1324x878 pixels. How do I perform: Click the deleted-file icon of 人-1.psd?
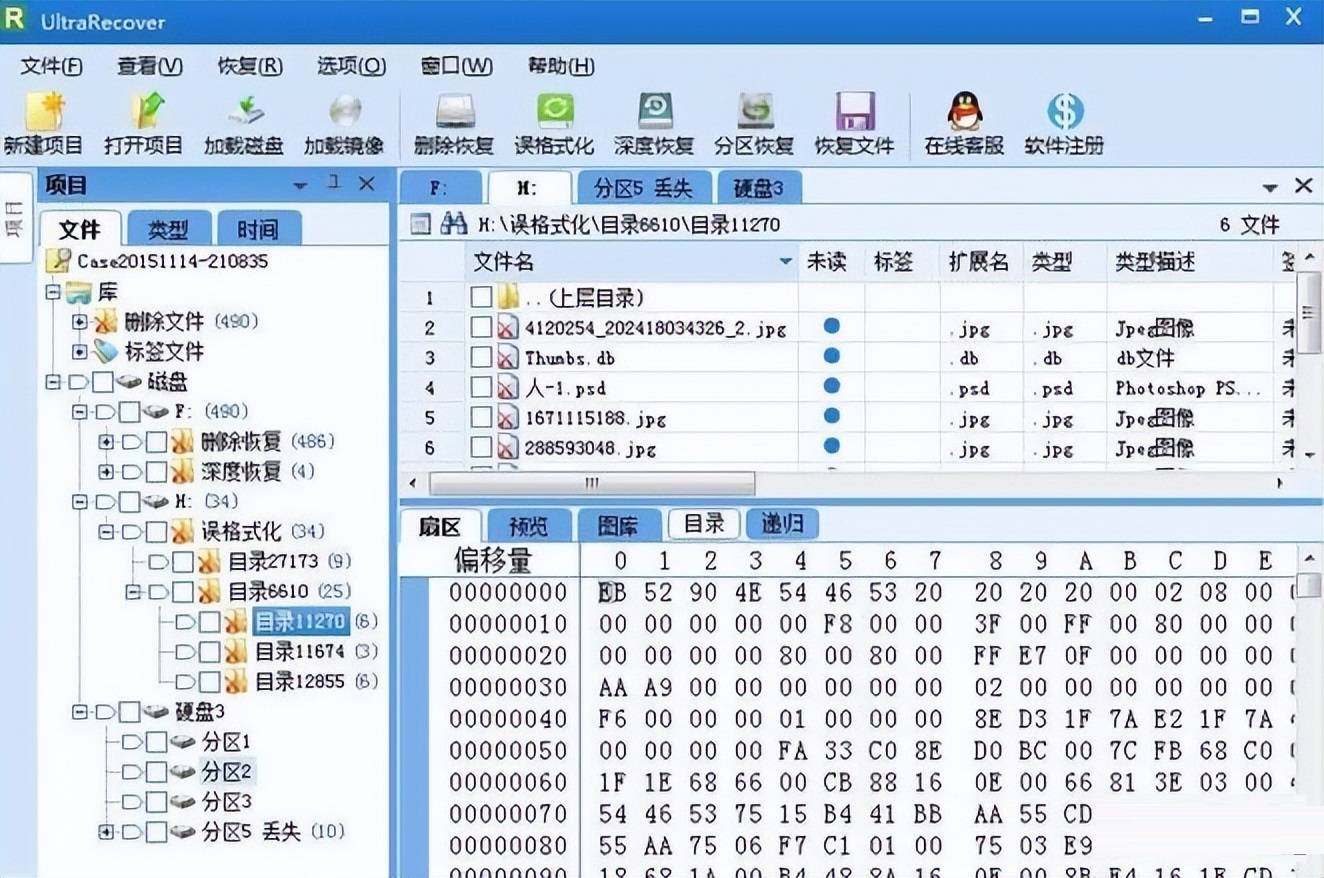click(x=509, y=388)
